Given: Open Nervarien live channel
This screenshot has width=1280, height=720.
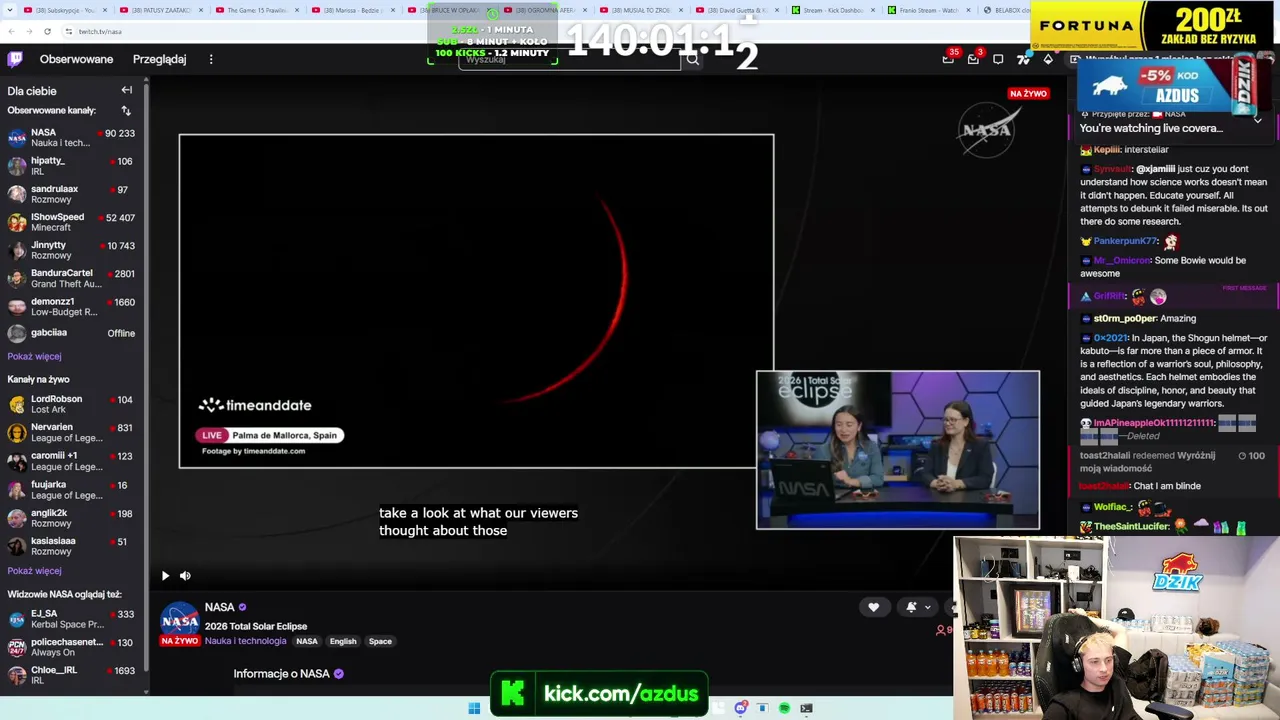Looking at the screenshot, I should [x=72, y=432].
